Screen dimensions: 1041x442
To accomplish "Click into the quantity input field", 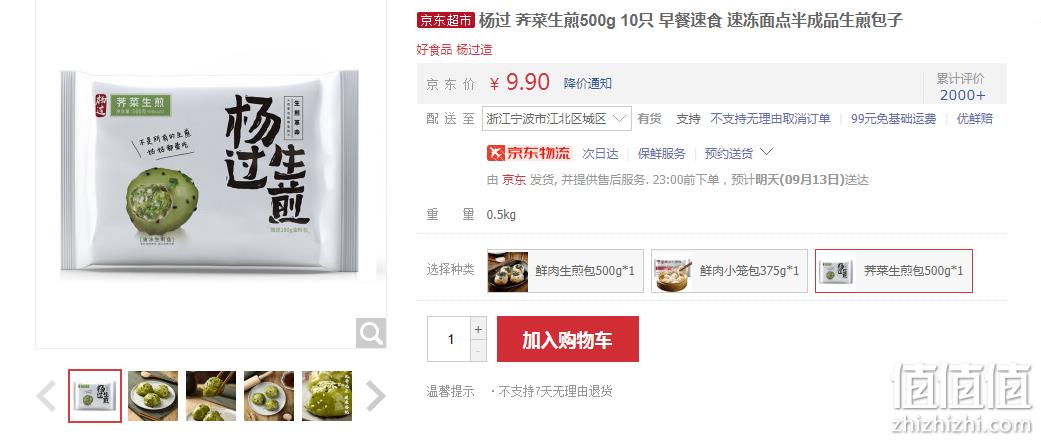I will click(449, 339).
